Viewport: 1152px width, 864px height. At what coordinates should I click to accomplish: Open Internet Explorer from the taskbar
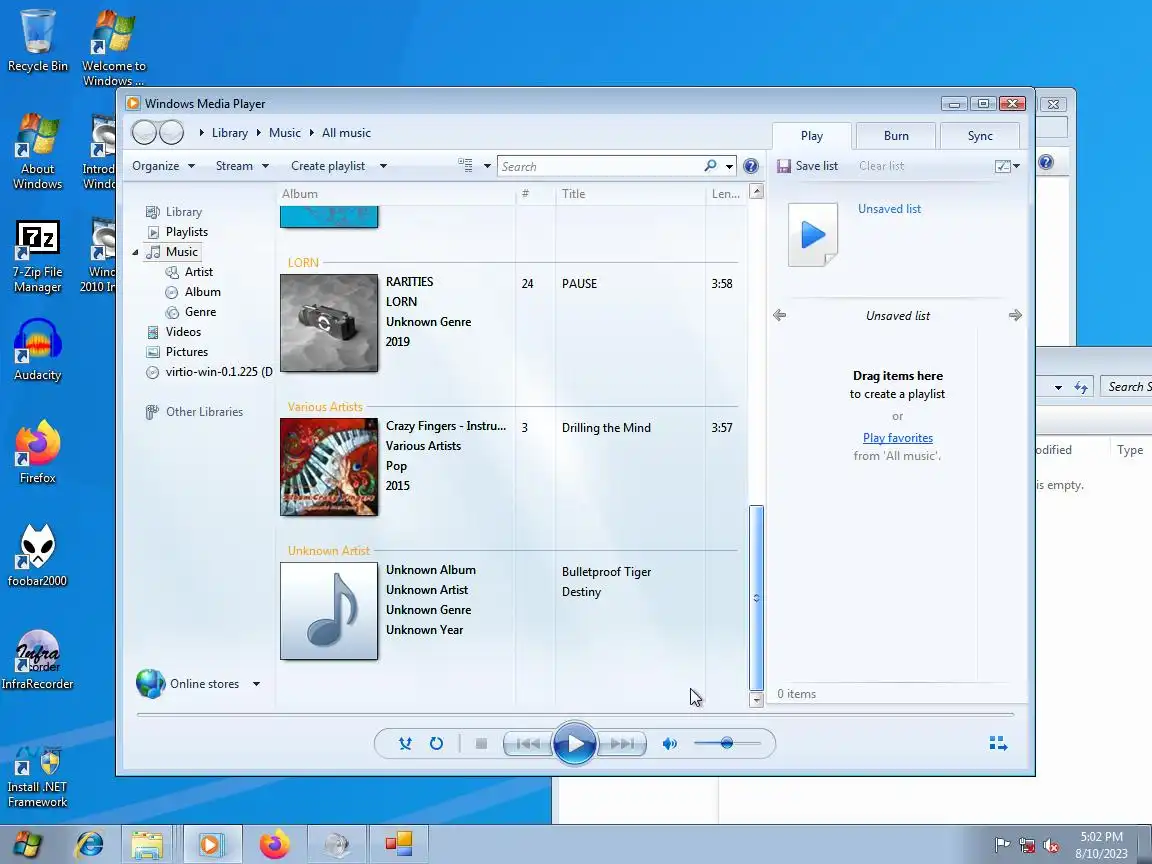[x=89, y=844]
